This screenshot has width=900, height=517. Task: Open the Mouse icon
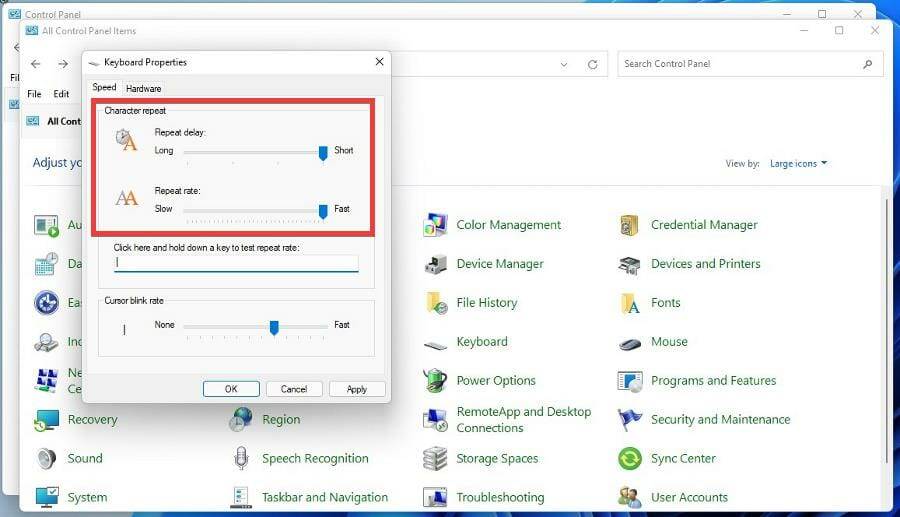tap(630, 344)
